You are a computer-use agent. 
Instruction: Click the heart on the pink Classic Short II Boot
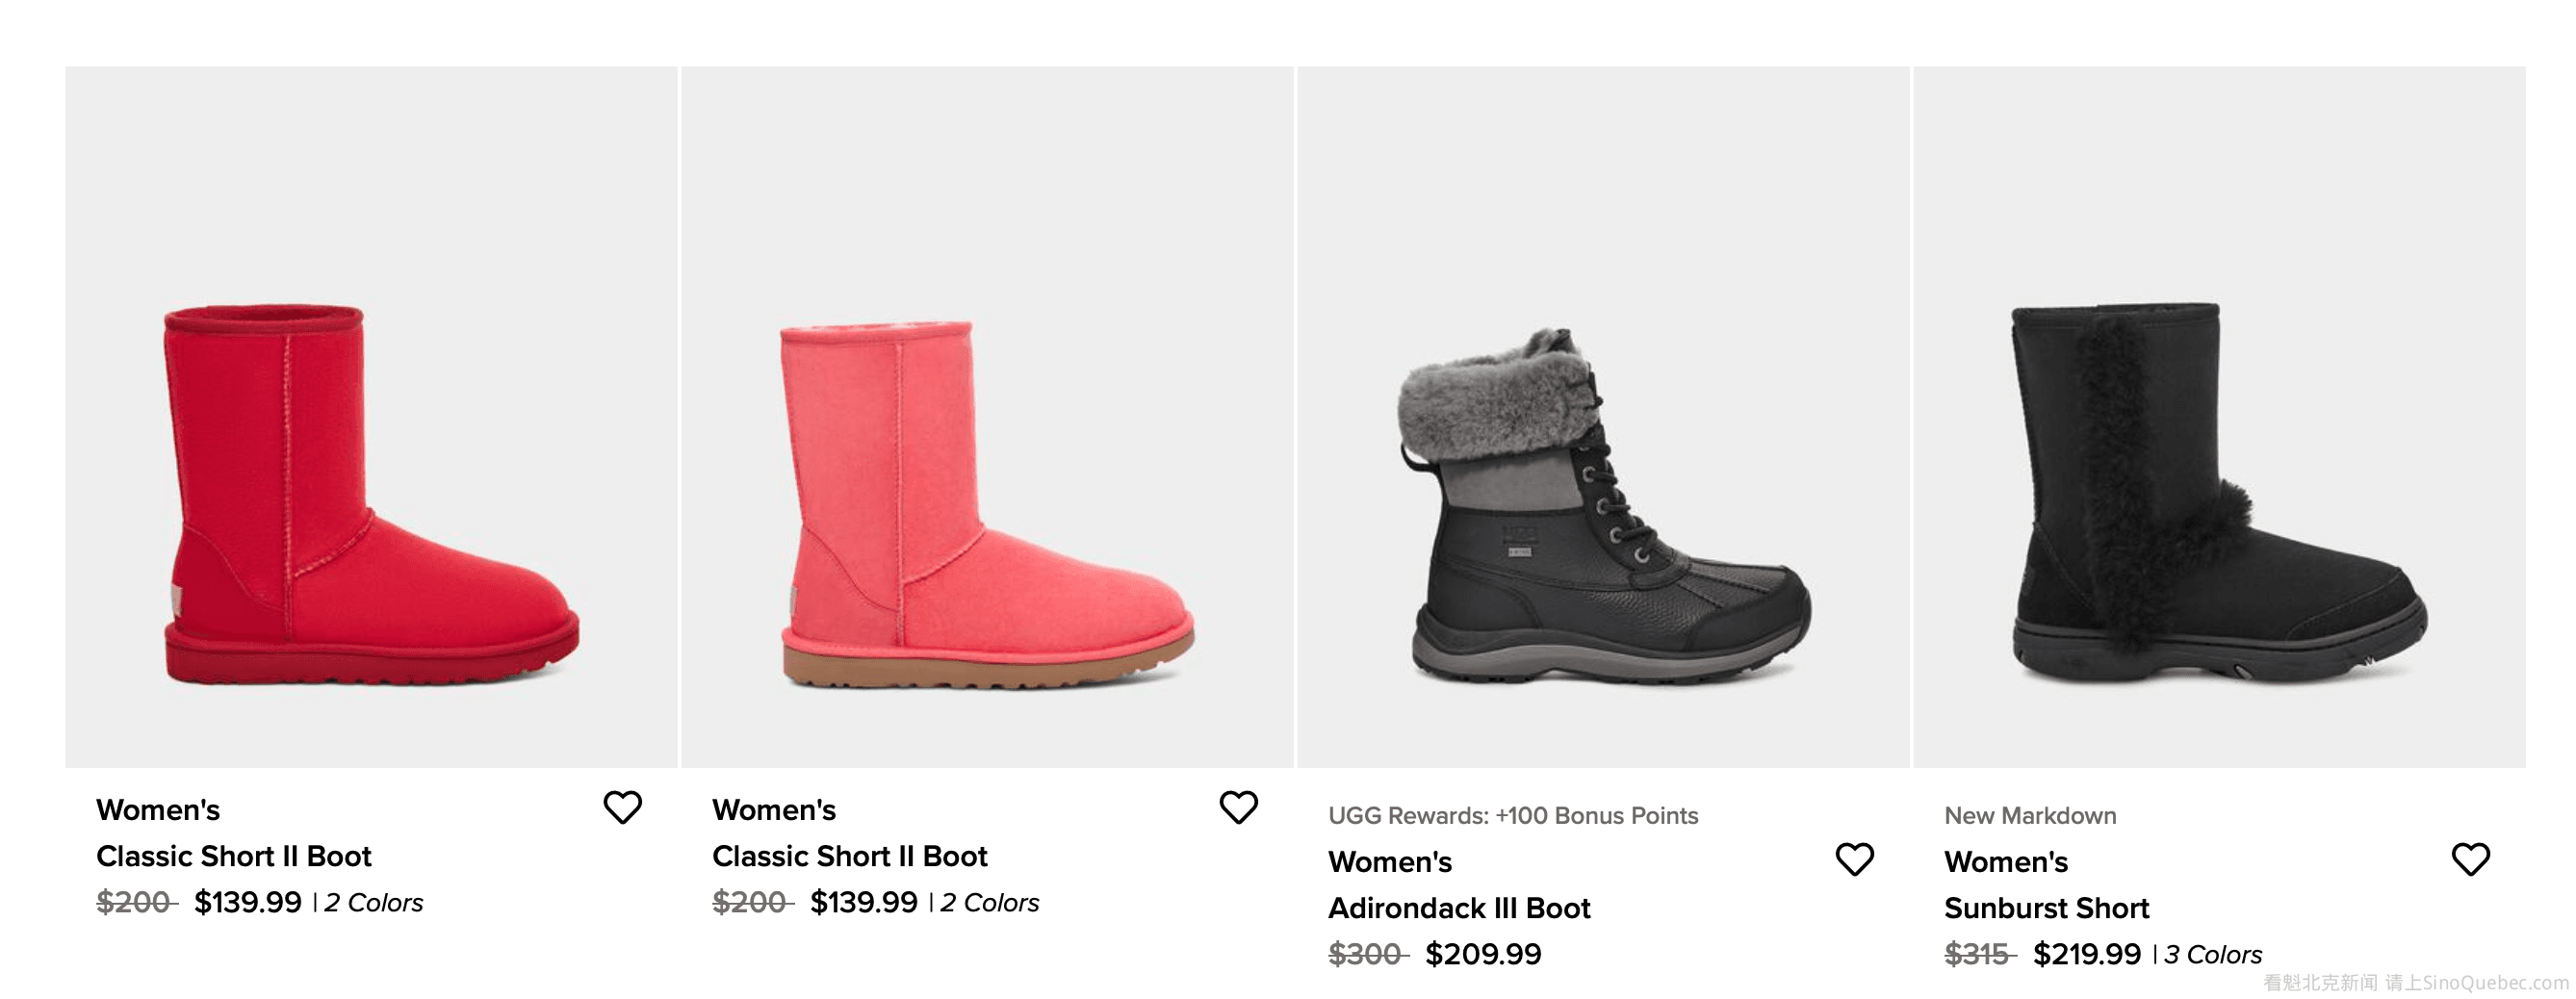1238,807
